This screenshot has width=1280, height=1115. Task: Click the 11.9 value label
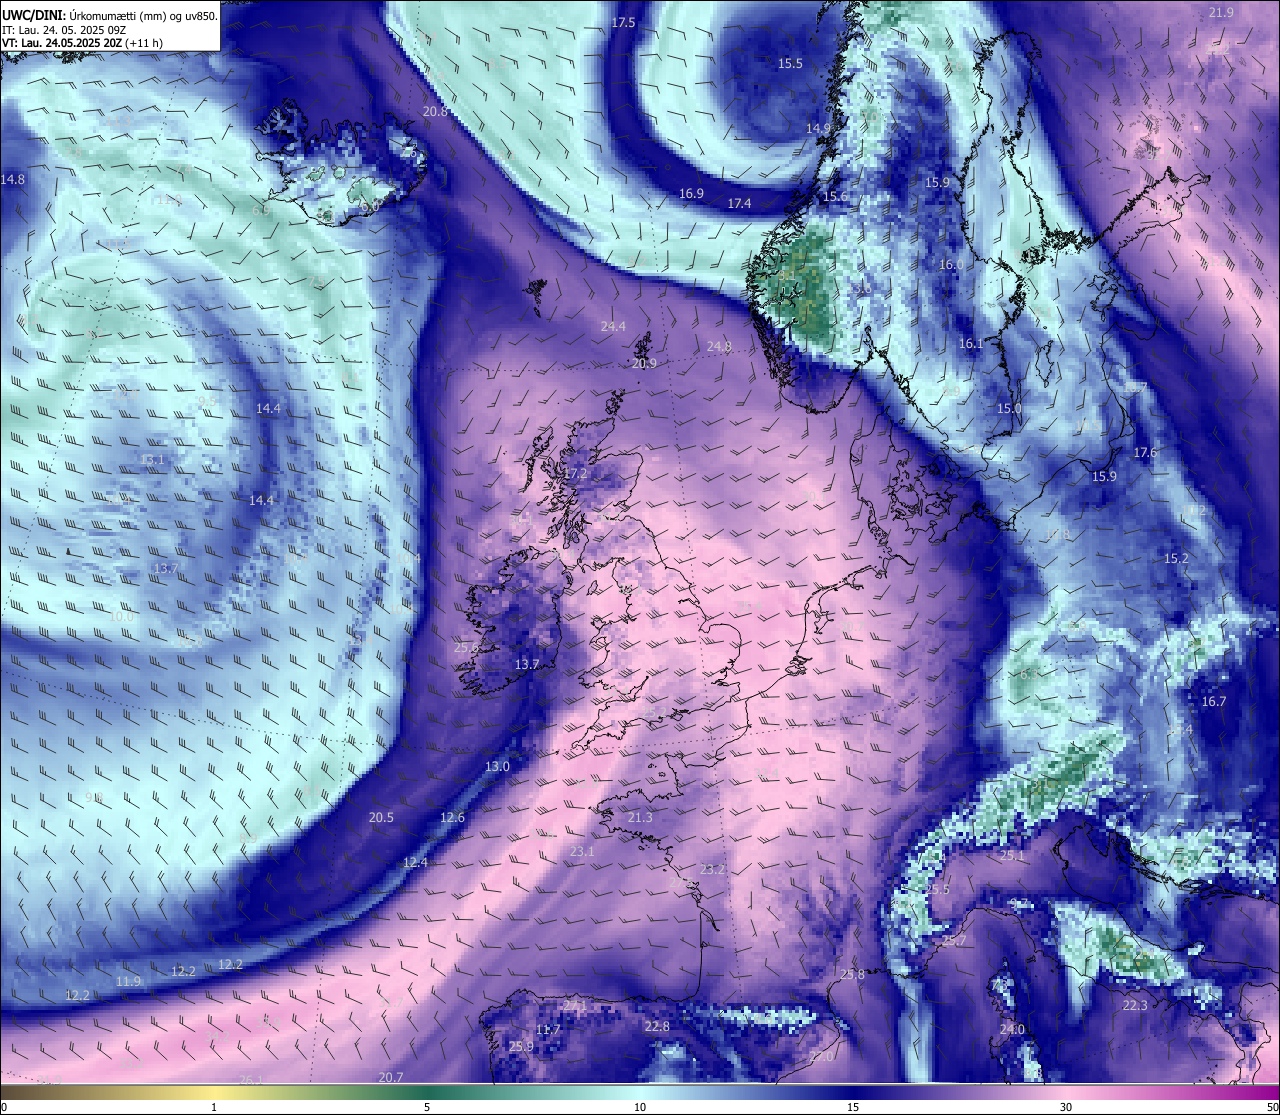click(128, 981)
